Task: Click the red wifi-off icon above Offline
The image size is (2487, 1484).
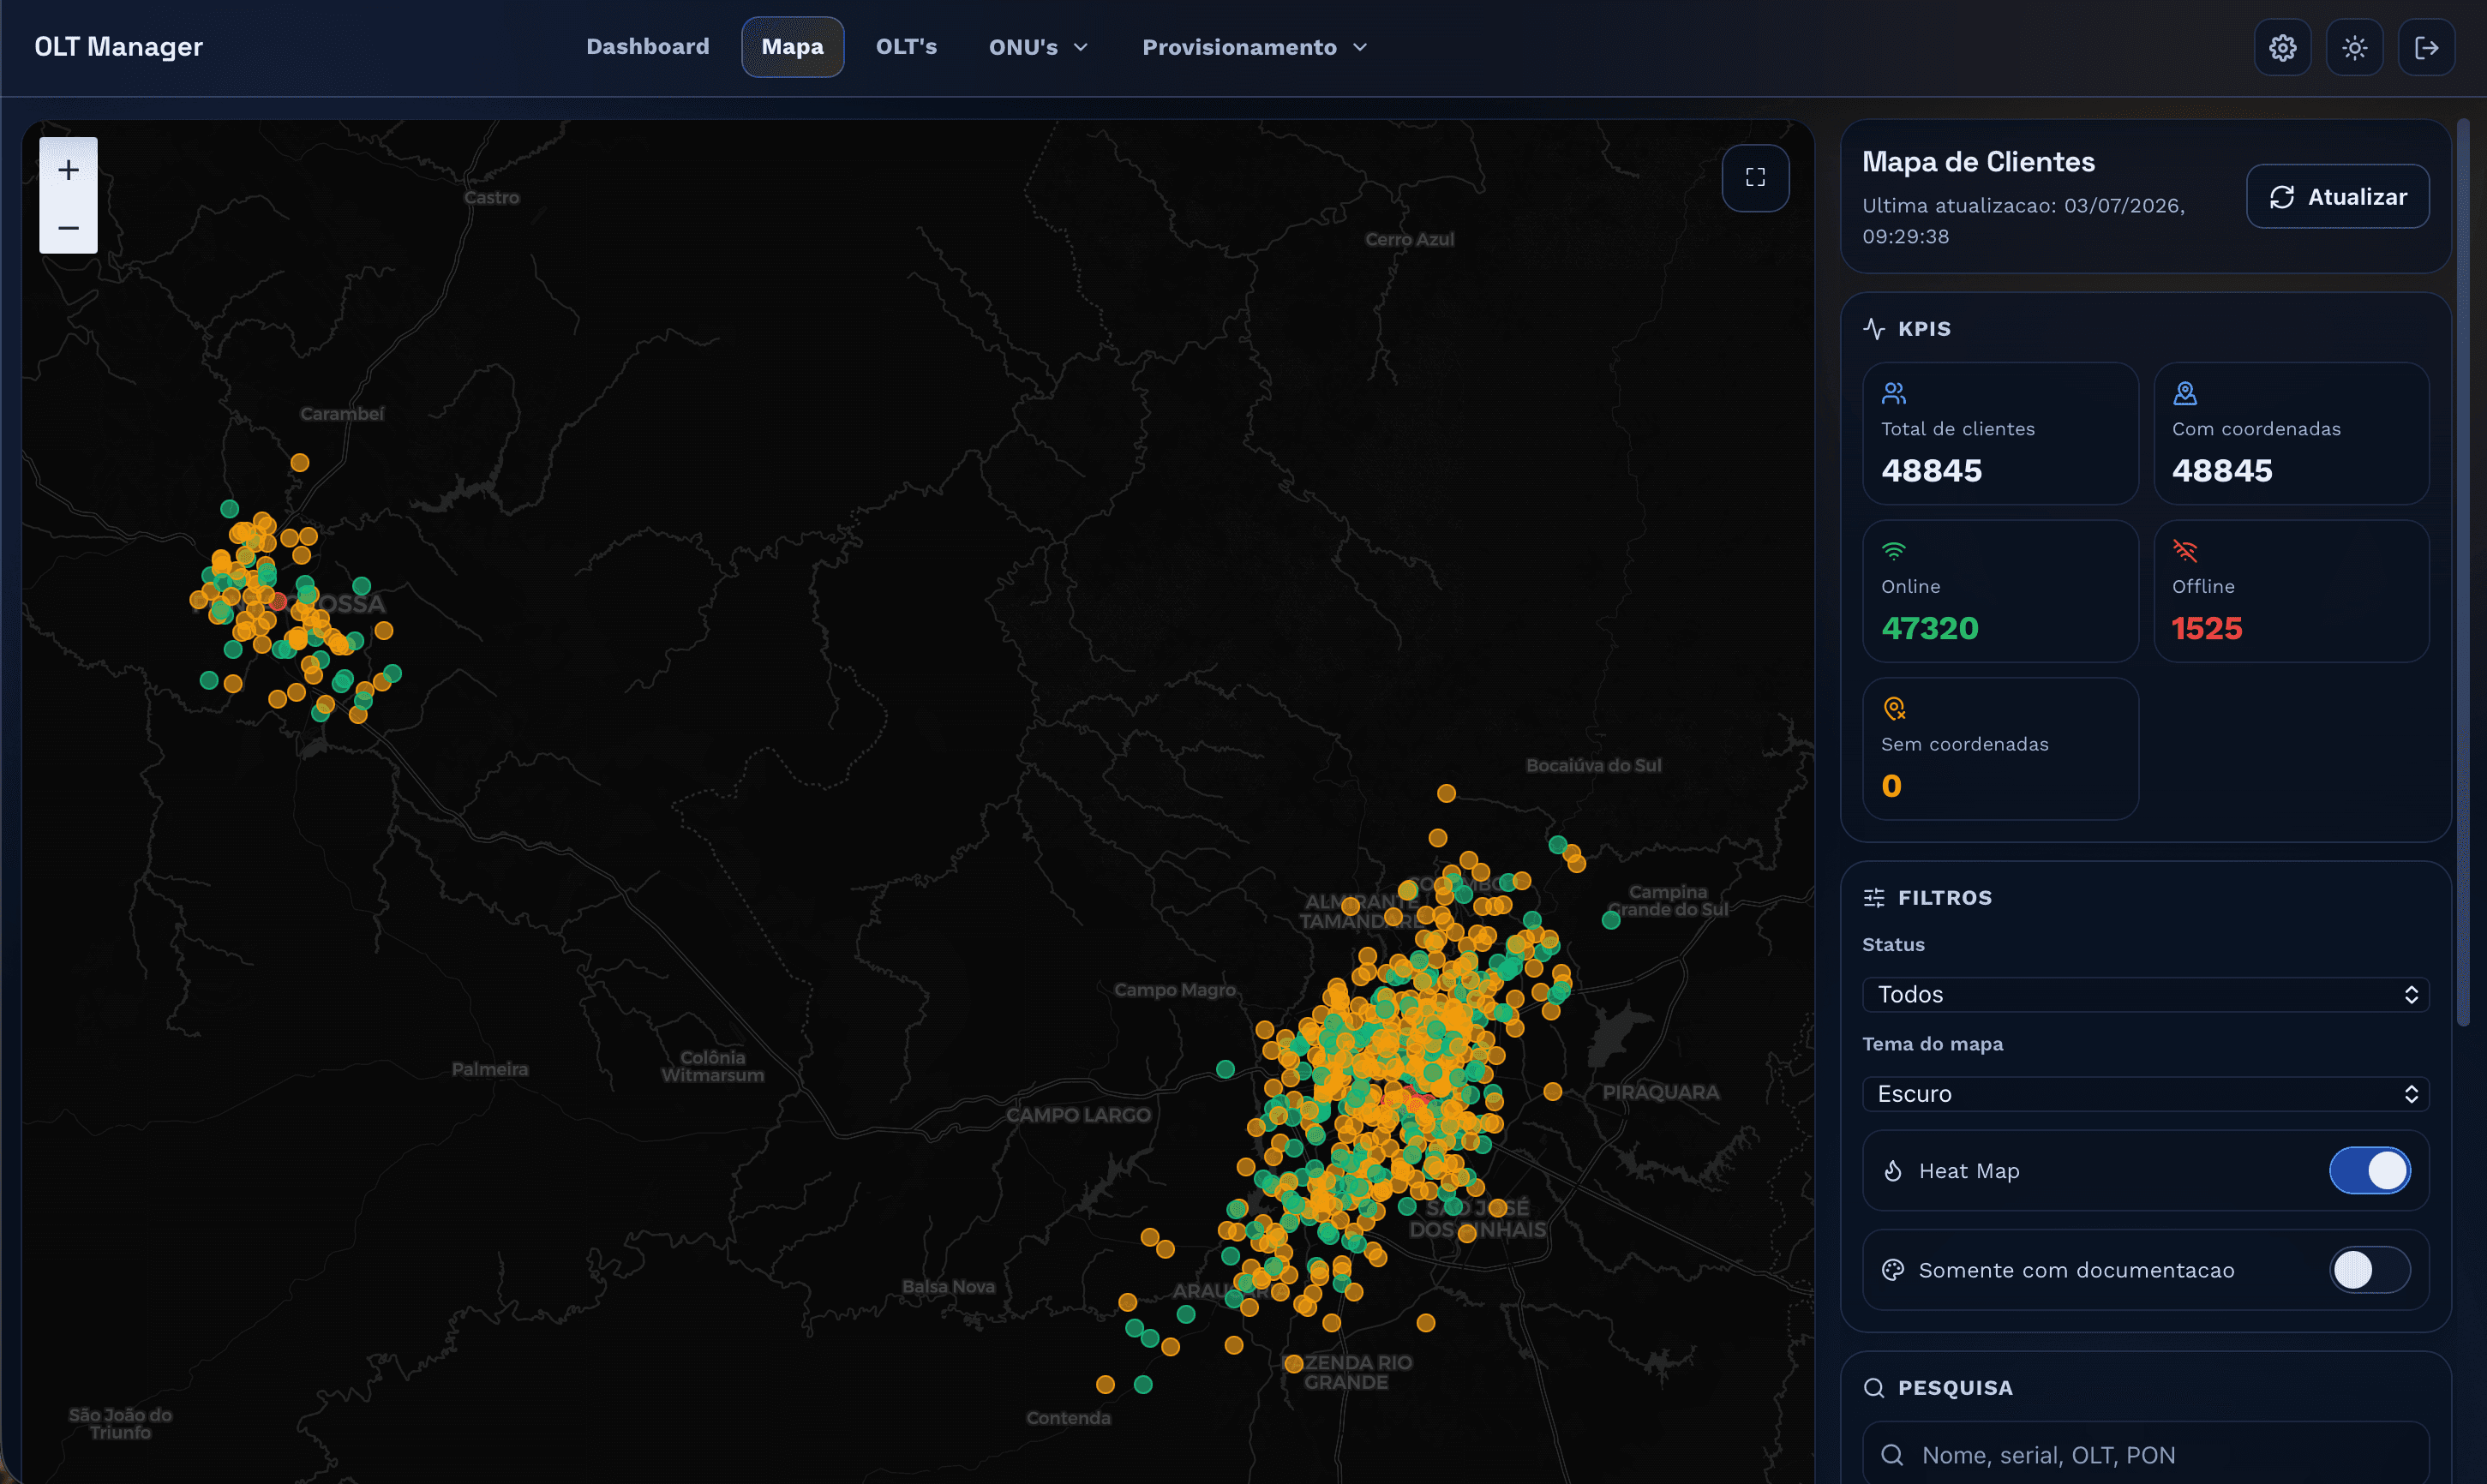Action: (2185, 551)
